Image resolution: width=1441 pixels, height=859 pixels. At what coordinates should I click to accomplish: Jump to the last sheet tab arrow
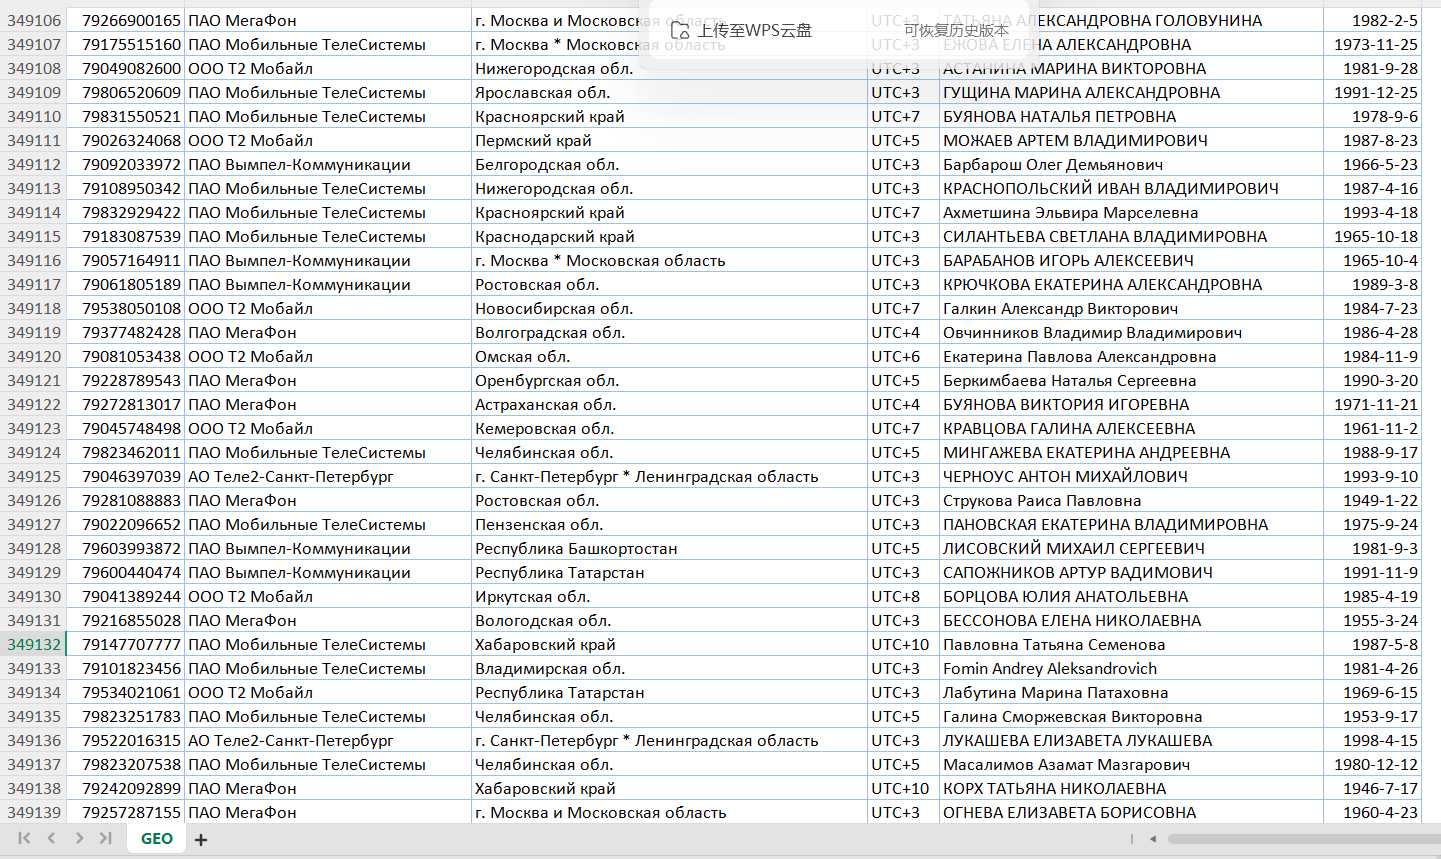click(x=105, y=838)
